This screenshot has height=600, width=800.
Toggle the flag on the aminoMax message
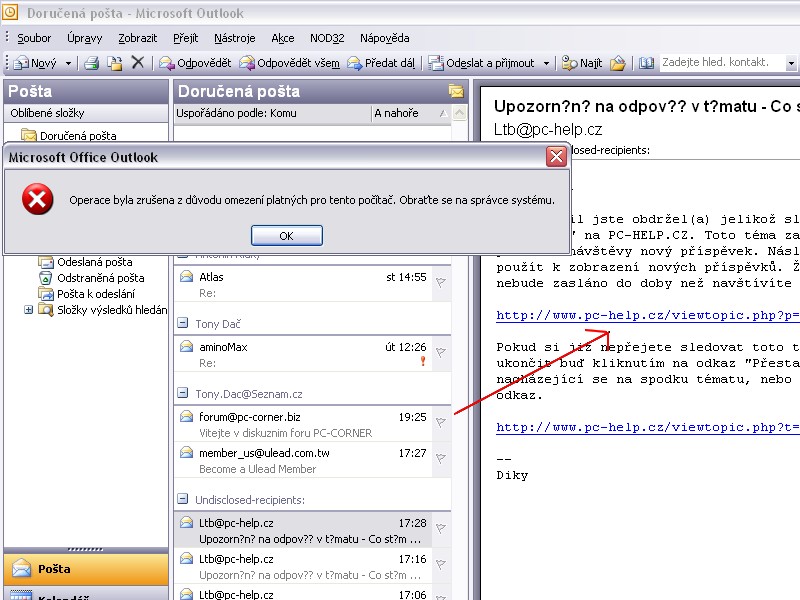(x=441, y=352)
